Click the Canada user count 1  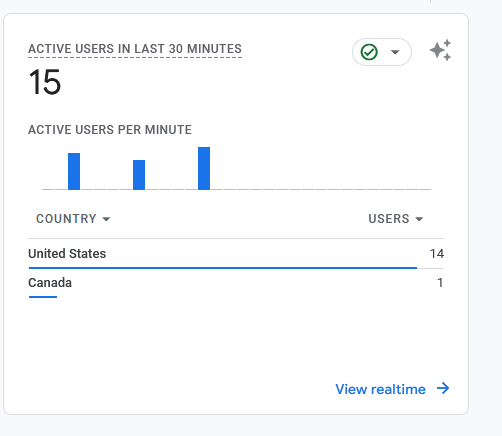click(440, 283)
